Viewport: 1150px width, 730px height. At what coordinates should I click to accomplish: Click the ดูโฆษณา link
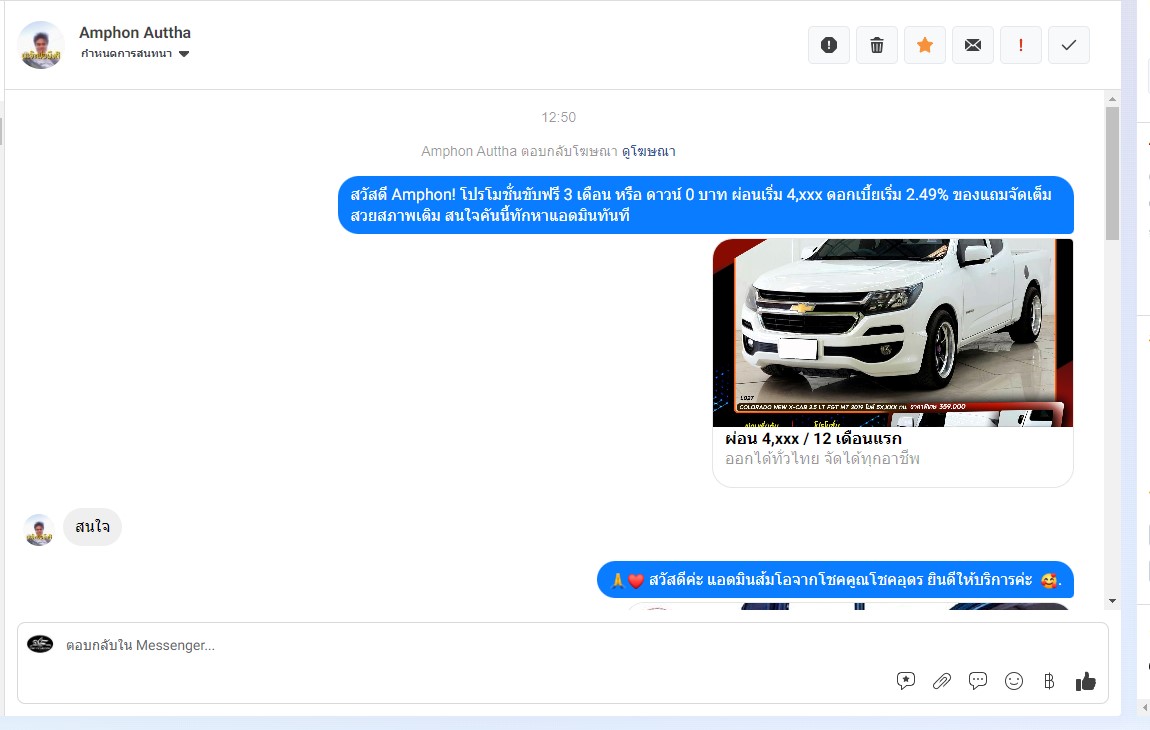pyautogui.click(x=648, y=151)
